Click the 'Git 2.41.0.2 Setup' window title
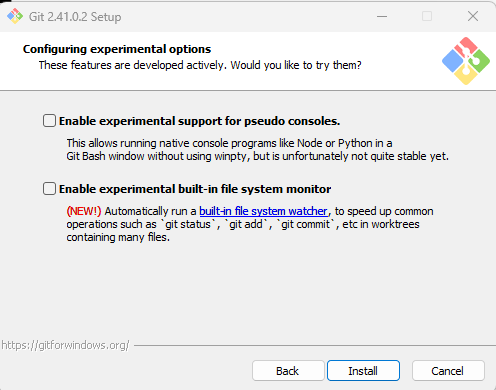Viewport: 496px width, 390px height. [75, 17]
